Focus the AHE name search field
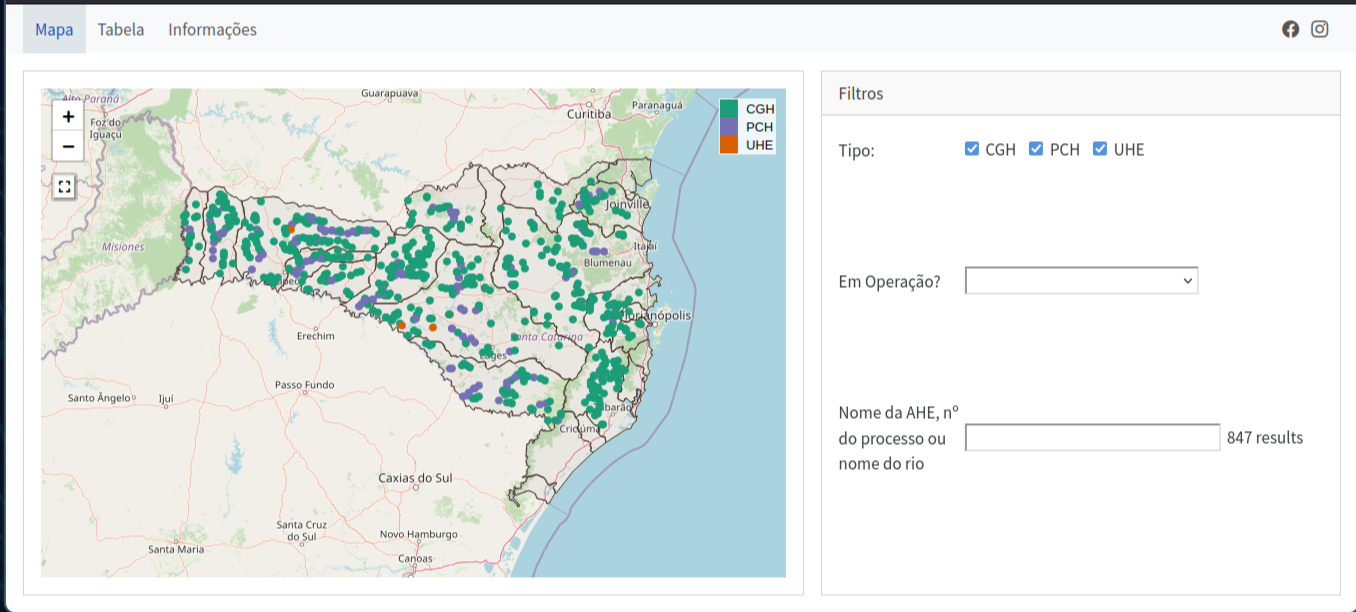 pos(1092,437)
